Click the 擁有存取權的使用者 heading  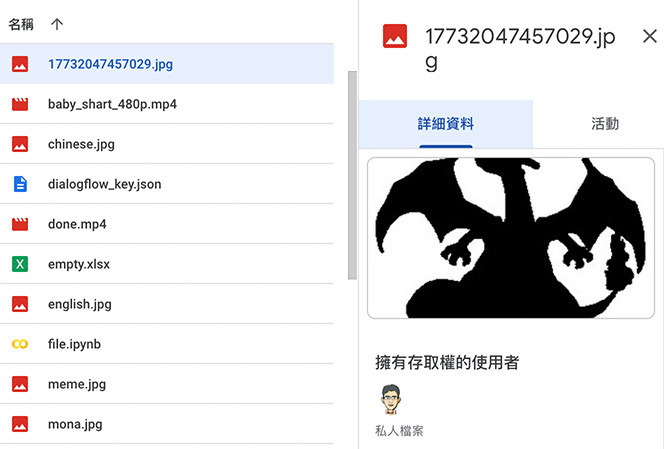447,363
